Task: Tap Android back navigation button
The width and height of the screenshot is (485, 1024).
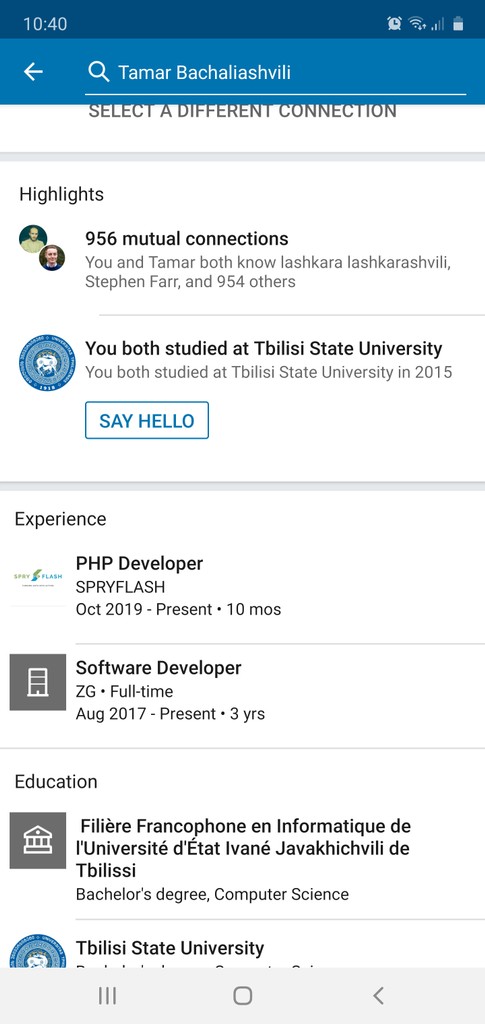Action: (x=378, y=995)
